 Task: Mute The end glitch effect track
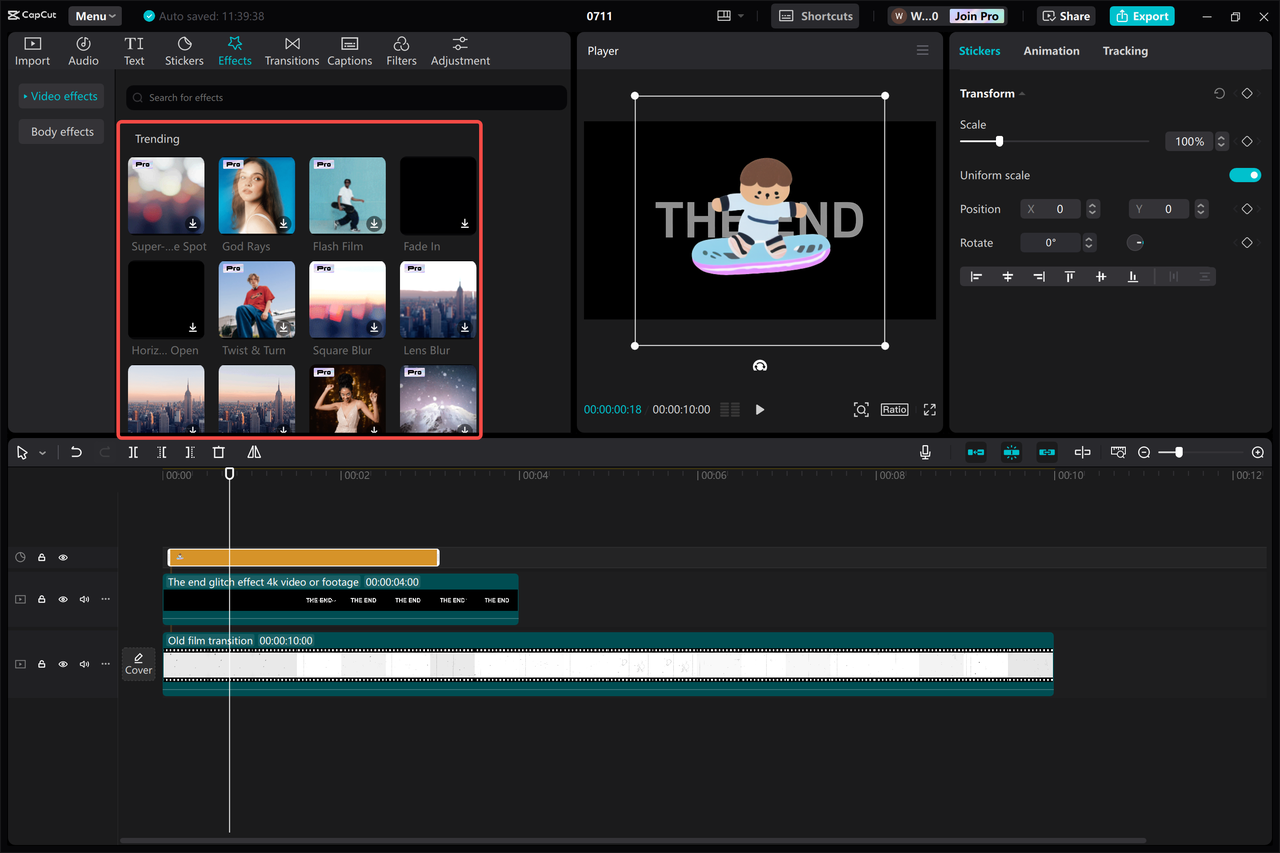[x=84, y=599]
